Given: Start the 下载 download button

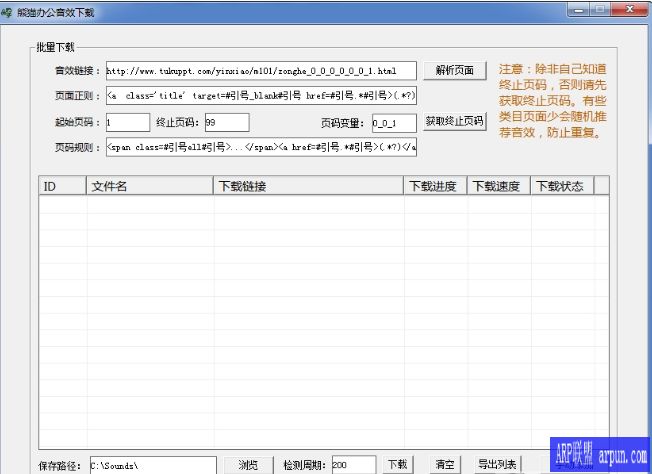Looking at the screenshot, I should coord(398,464).
